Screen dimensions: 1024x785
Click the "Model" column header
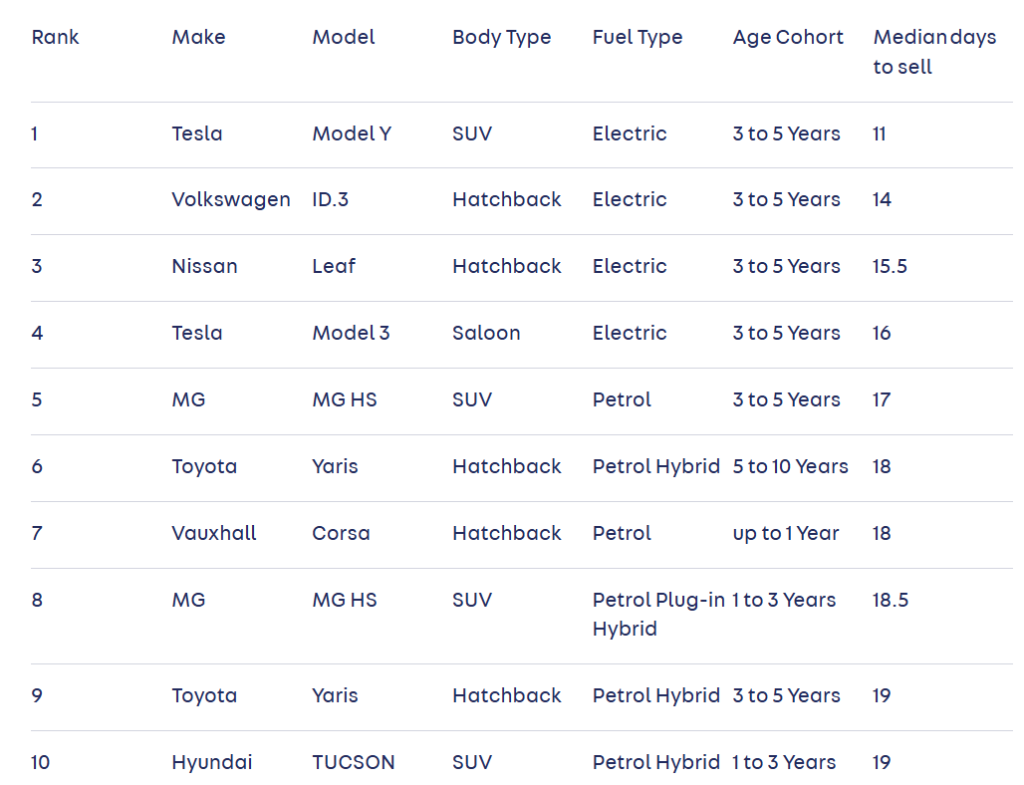click(343, 38)
